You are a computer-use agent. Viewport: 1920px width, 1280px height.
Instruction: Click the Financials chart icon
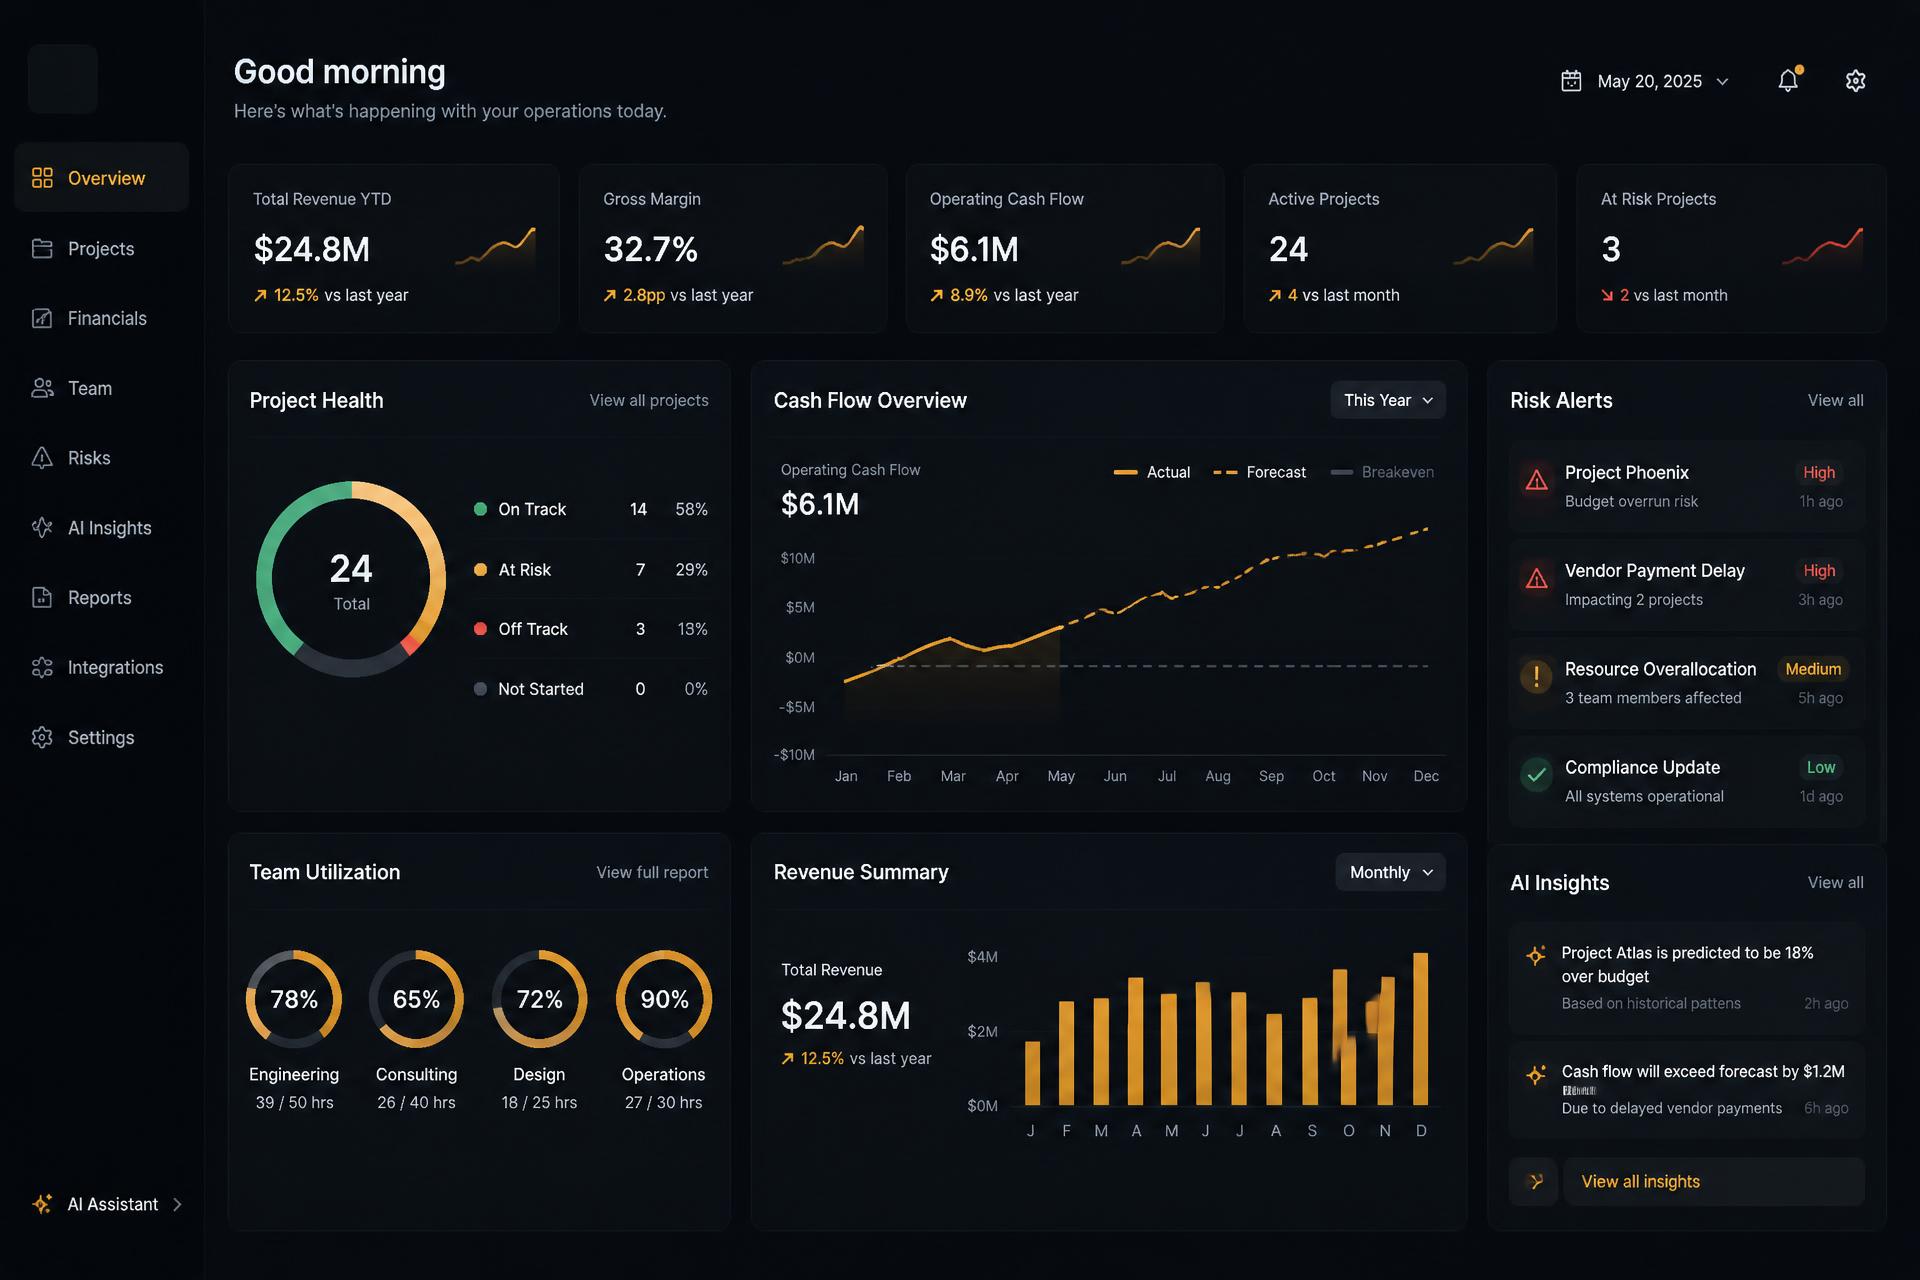click(x=42, y=318)
